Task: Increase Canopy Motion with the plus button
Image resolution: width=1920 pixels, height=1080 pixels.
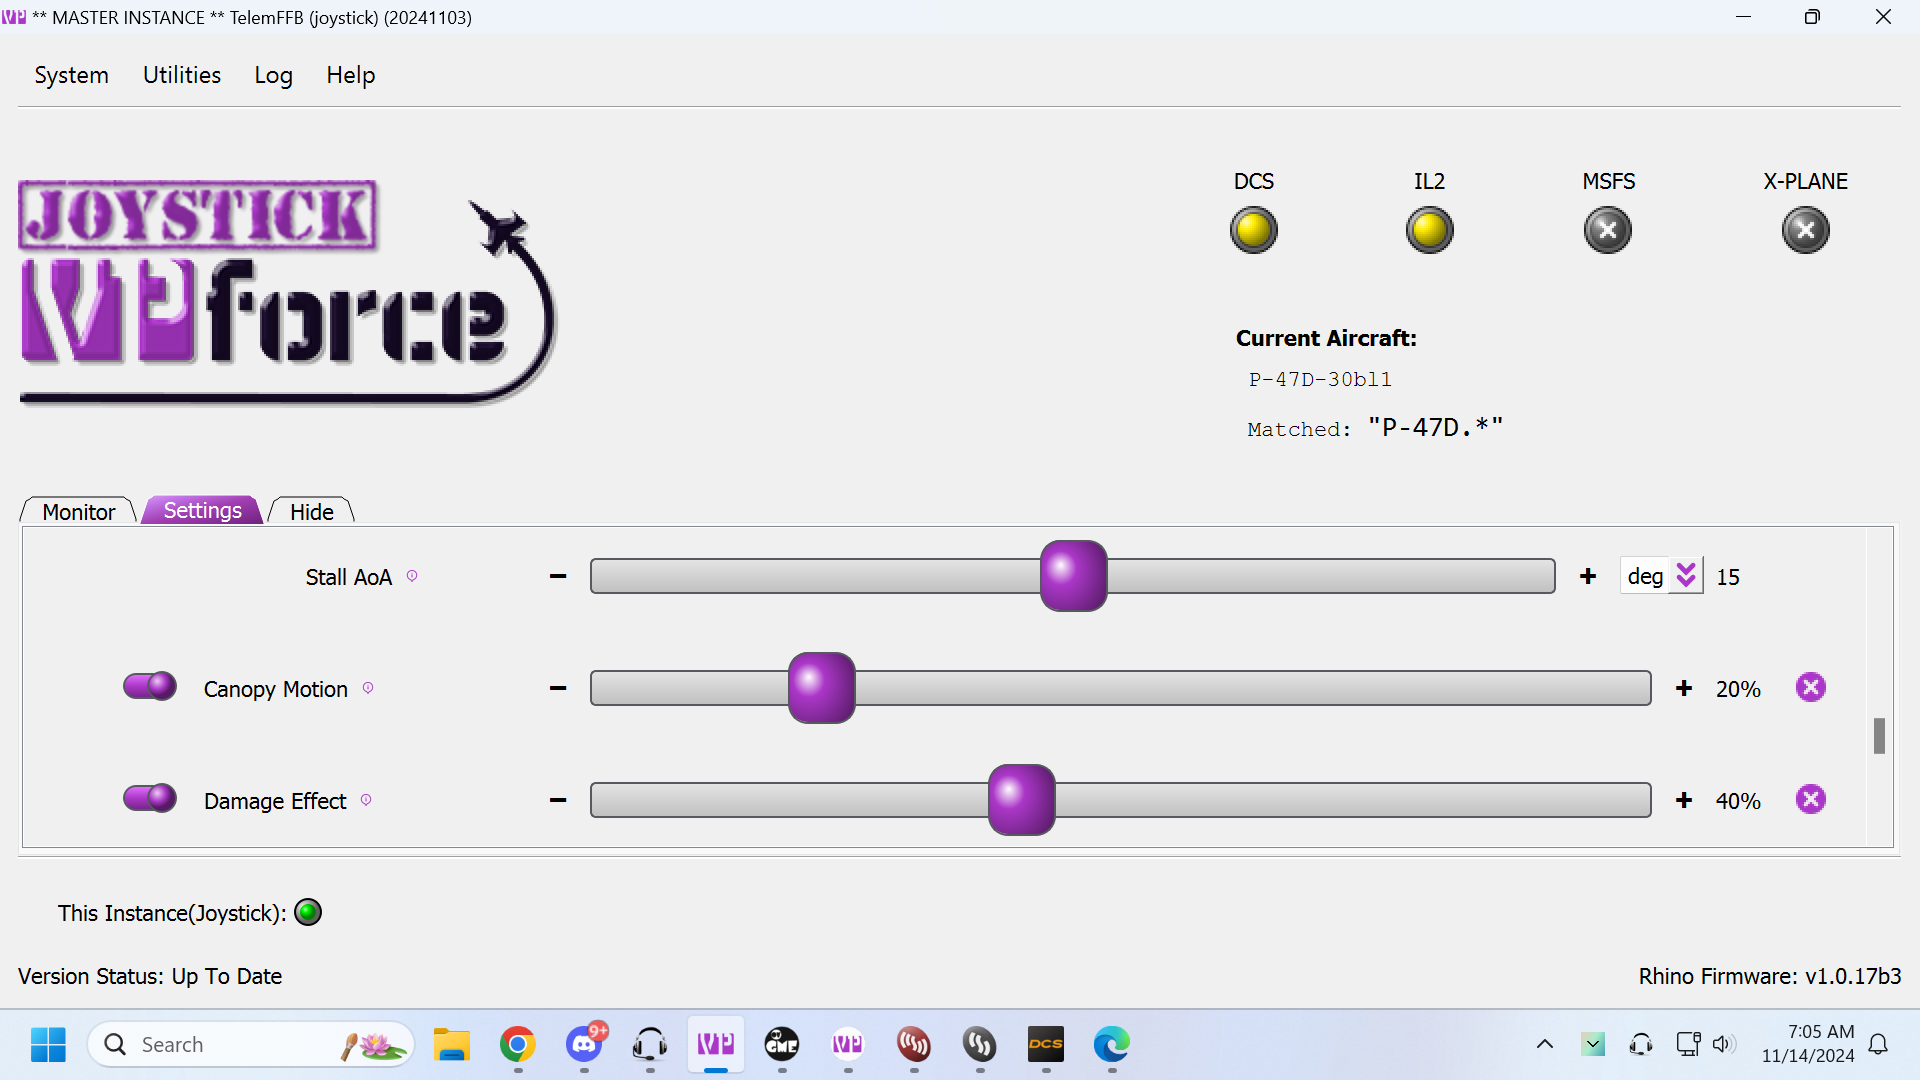Action: 1684,688
